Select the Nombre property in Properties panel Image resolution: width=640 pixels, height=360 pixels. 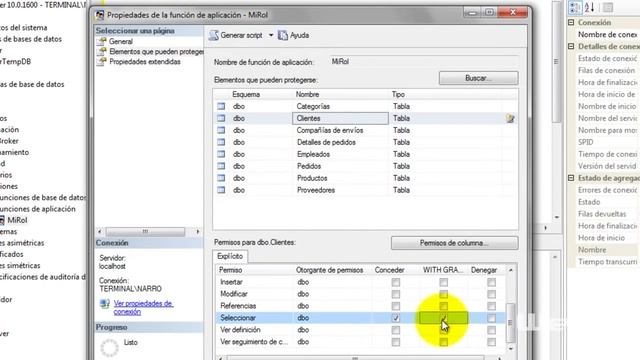(608, 250)
